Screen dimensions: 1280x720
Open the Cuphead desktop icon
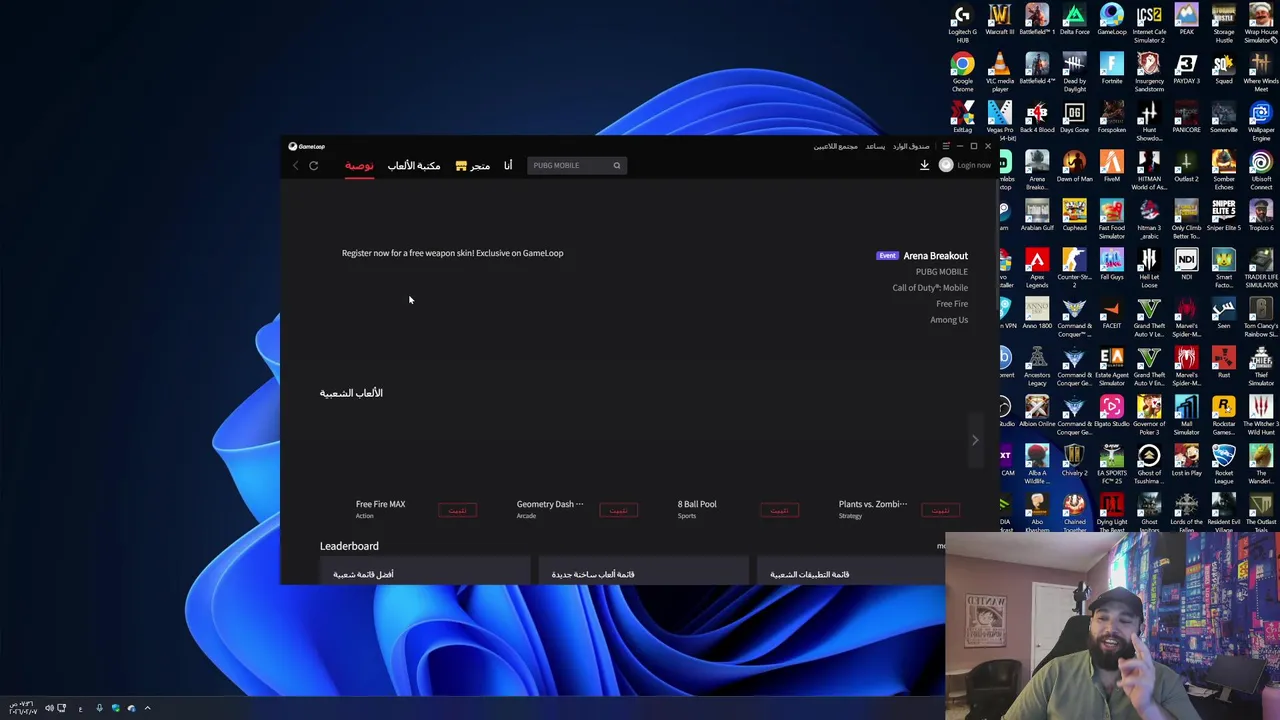pos(1074,216)
